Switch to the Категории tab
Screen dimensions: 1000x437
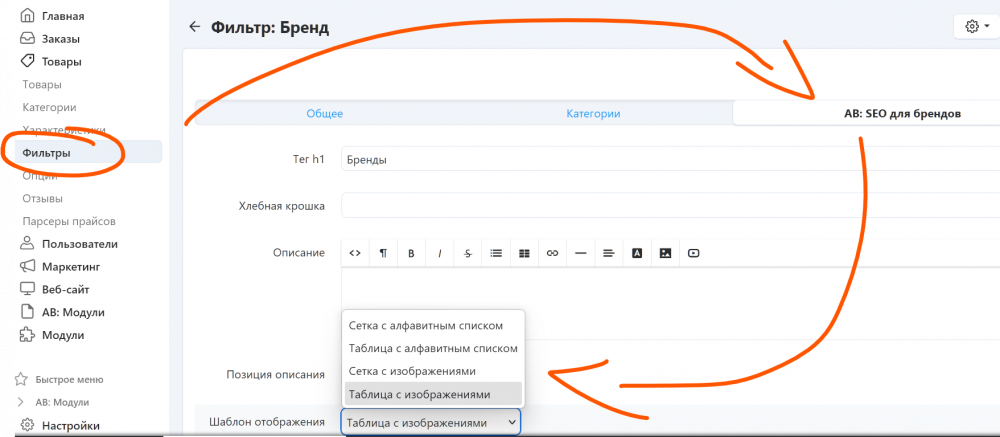[x=593, y=114]
